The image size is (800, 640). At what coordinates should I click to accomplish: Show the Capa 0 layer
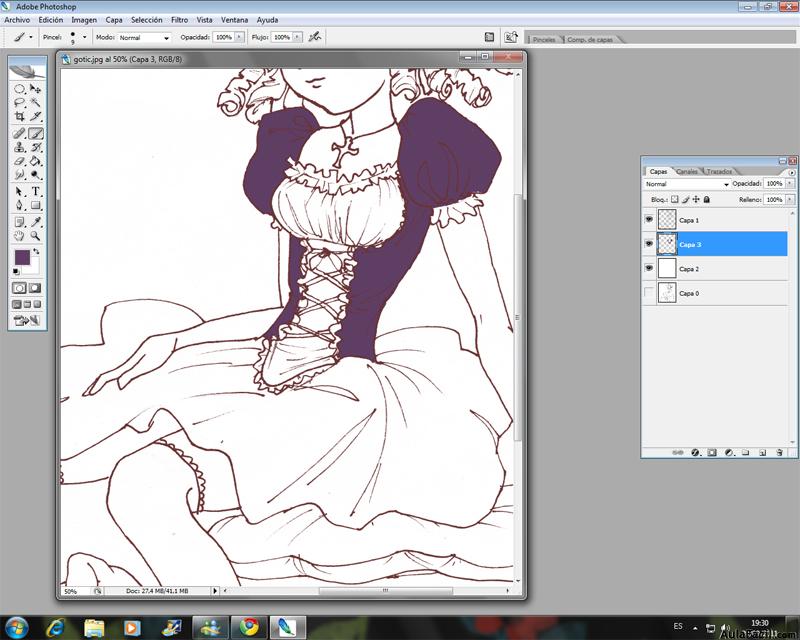[x=649, y=292]
